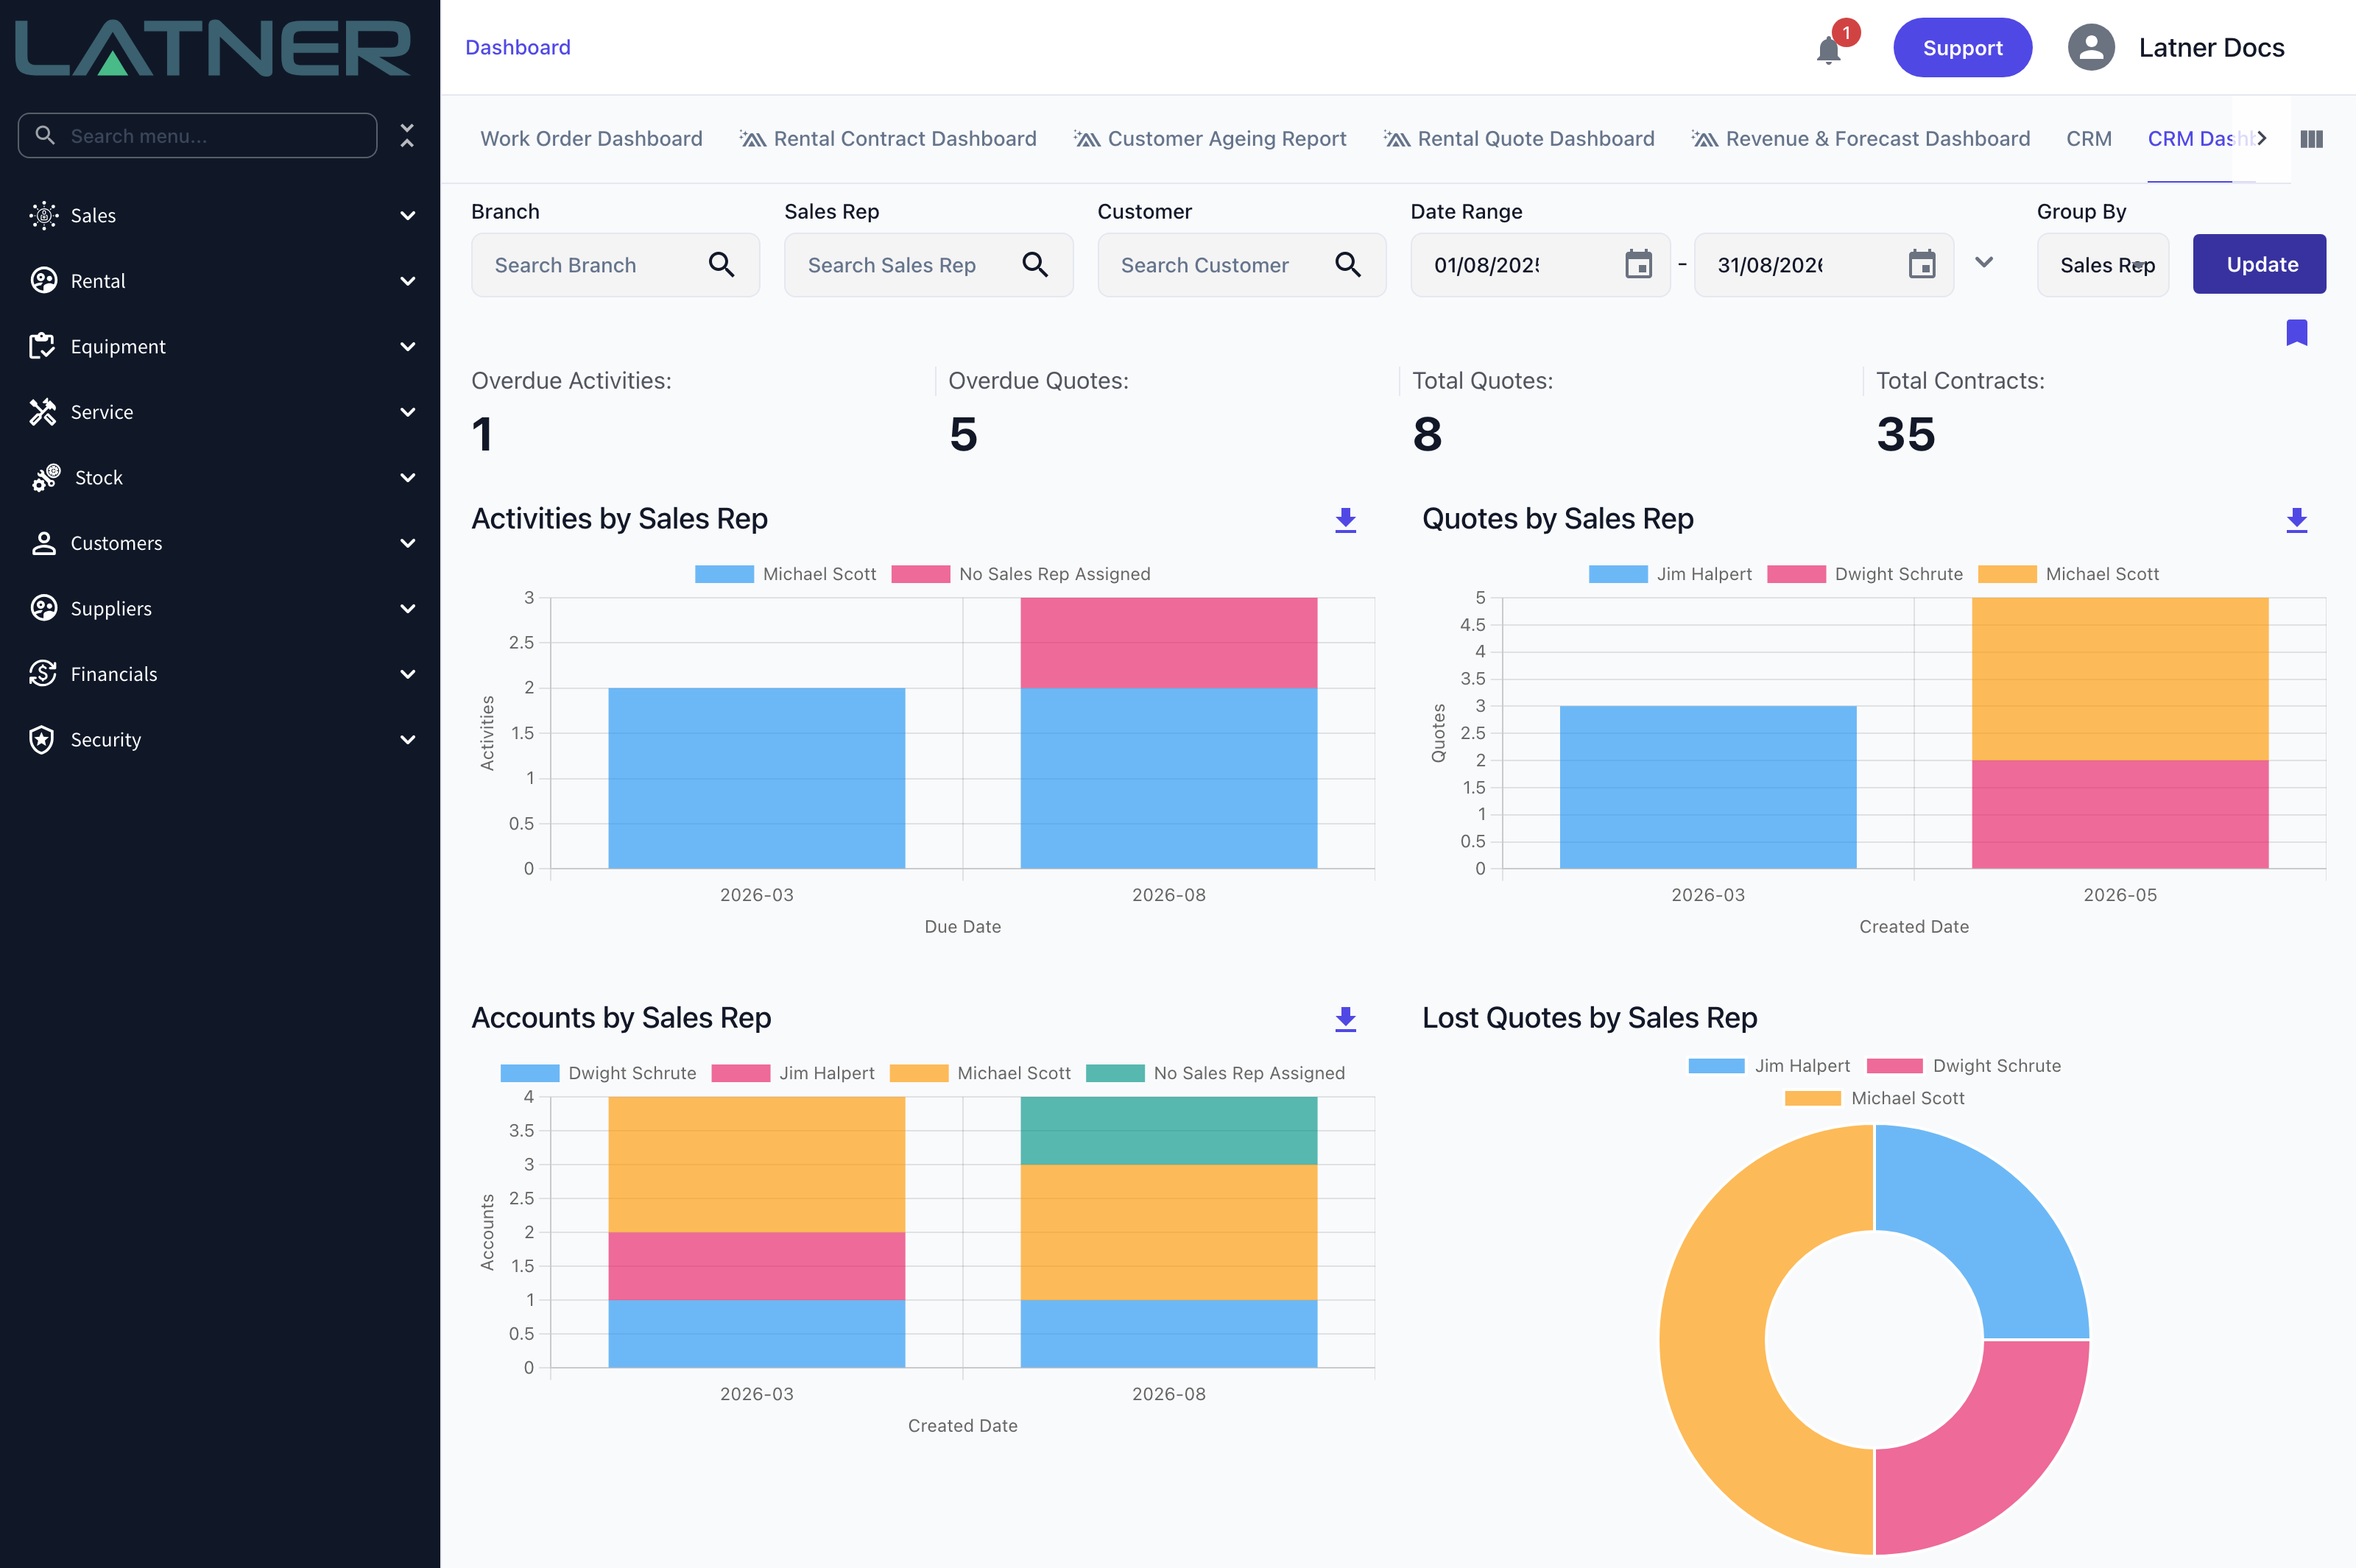The width and height of the screenshot is (2356, 1568).
Task: Expand the Financials menu chevron
Action: [408, 674]
